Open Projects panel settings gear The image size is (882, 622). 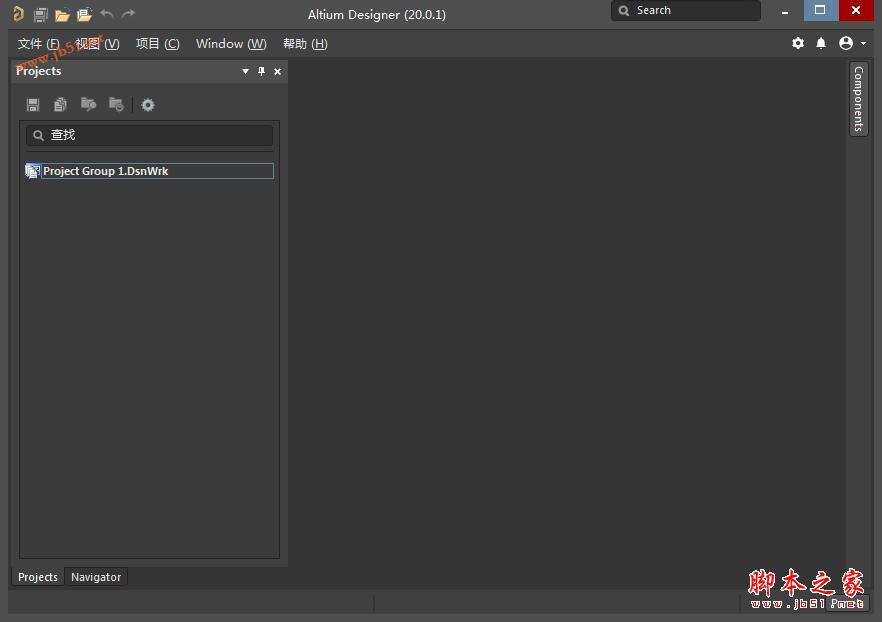[148, 105]
